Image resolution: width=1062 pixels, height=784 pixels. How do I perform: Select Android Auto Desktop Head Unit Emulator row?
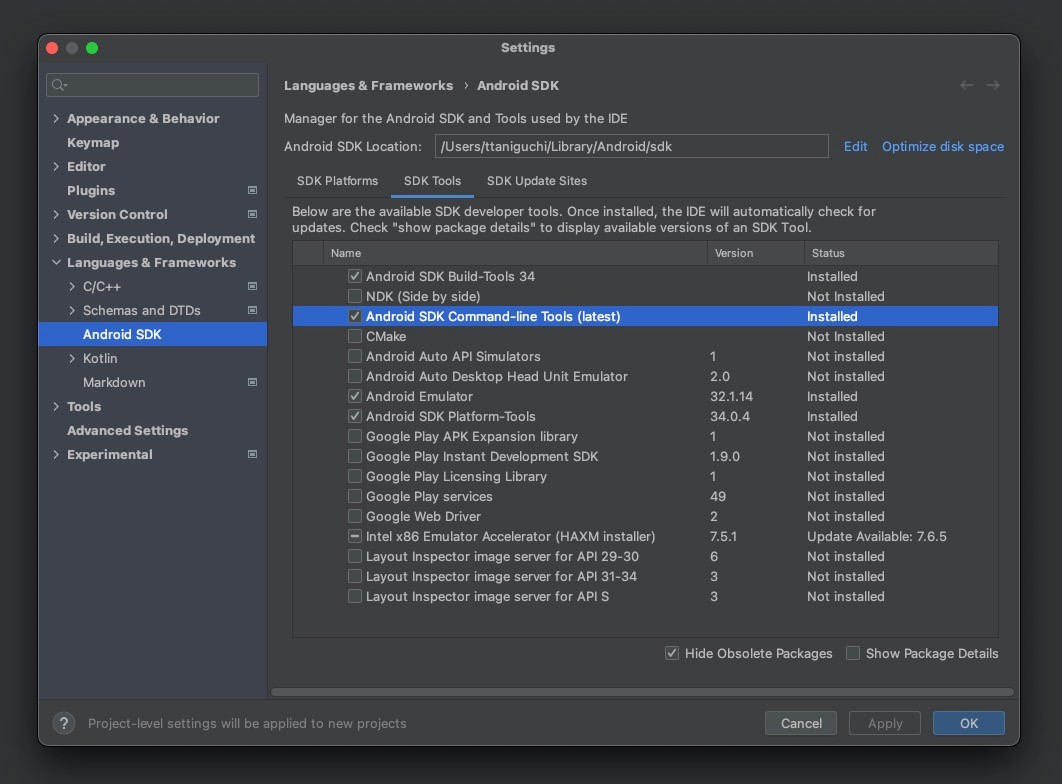pos(645,376)
